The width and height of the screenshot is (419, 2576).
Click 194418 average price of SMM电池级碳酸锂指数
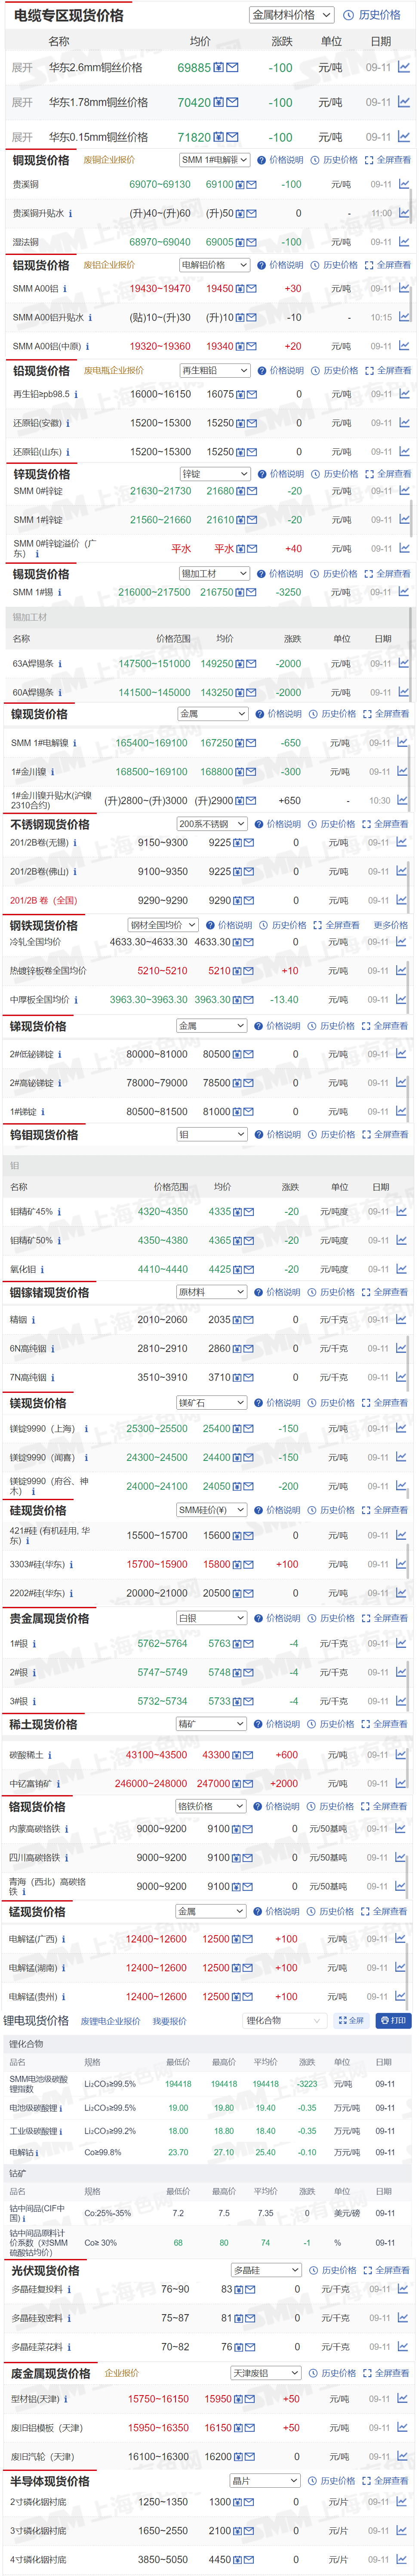coord(266,2084)
